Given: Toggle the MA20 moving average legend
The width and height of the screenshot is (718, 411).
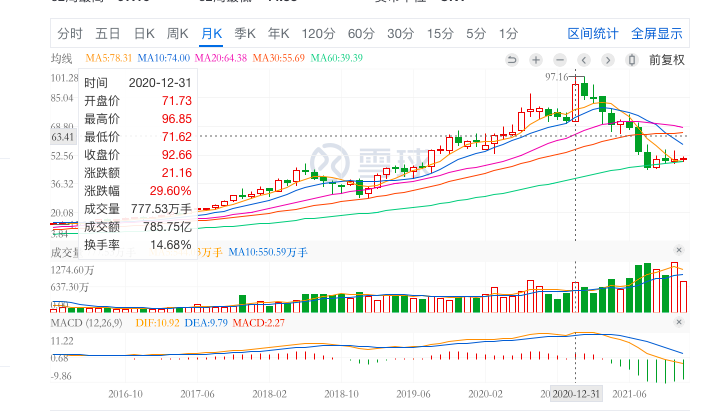Looking at the screenshot, I should coord(219,60).
